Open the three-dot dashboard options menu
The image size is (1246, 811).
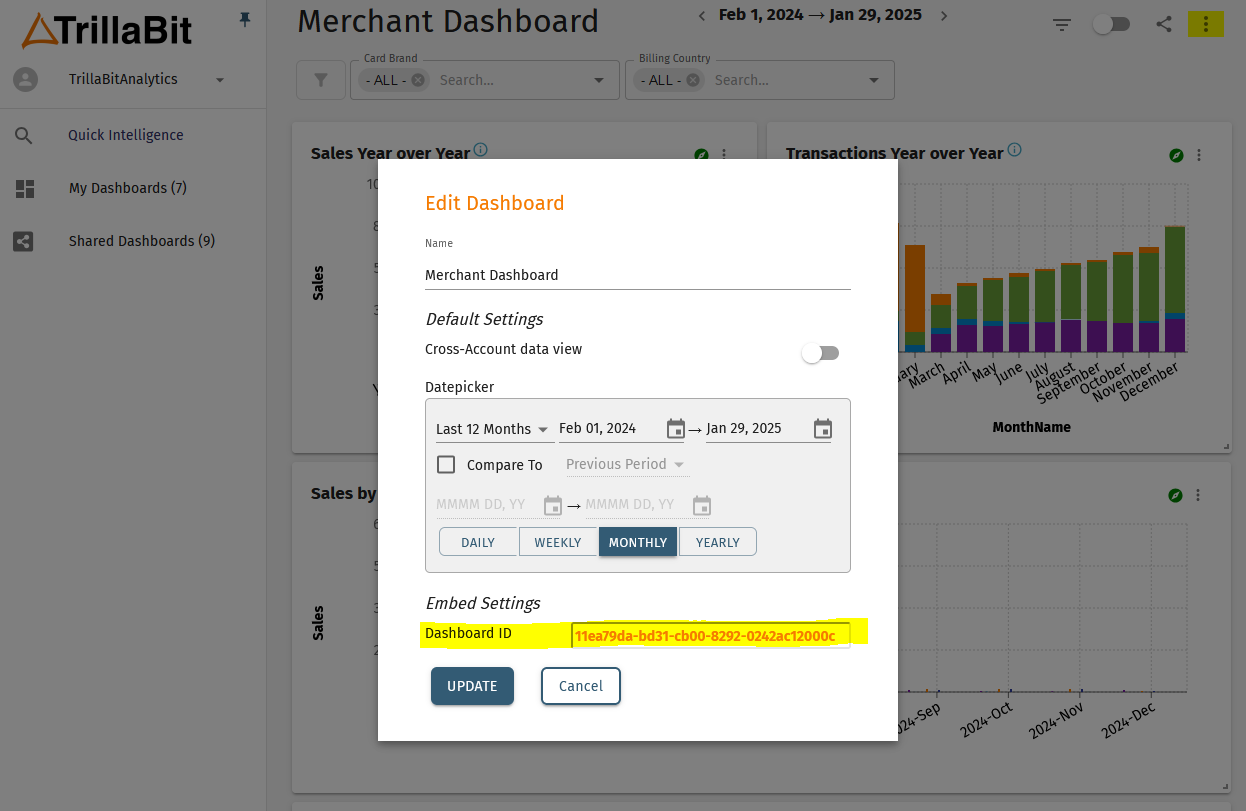point(1206,25)
